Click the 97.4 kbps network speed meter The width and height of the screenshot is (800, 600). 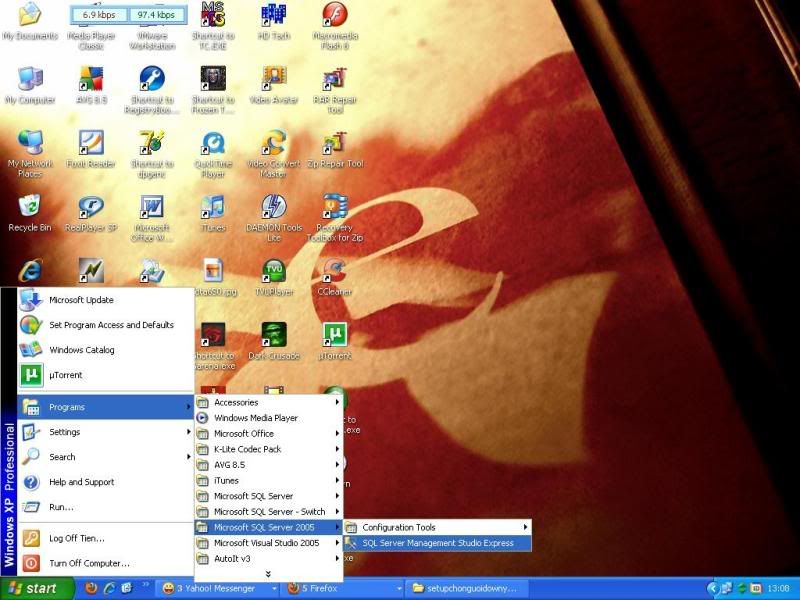click(156, 15)
